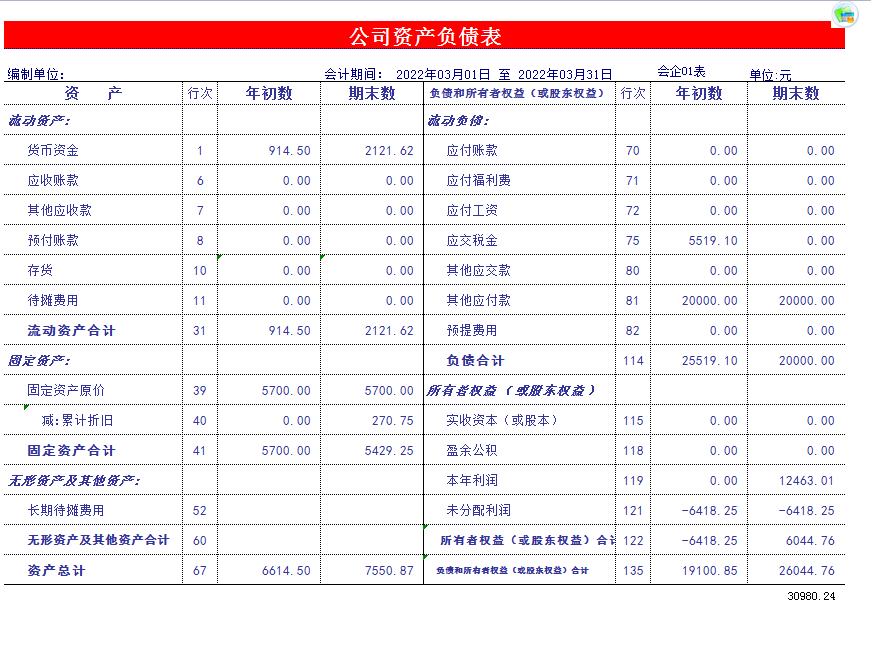Screen dimensions: 871x652
Task: Open the end date 2022年03月31日 picker
Action: tap(566, 72)
